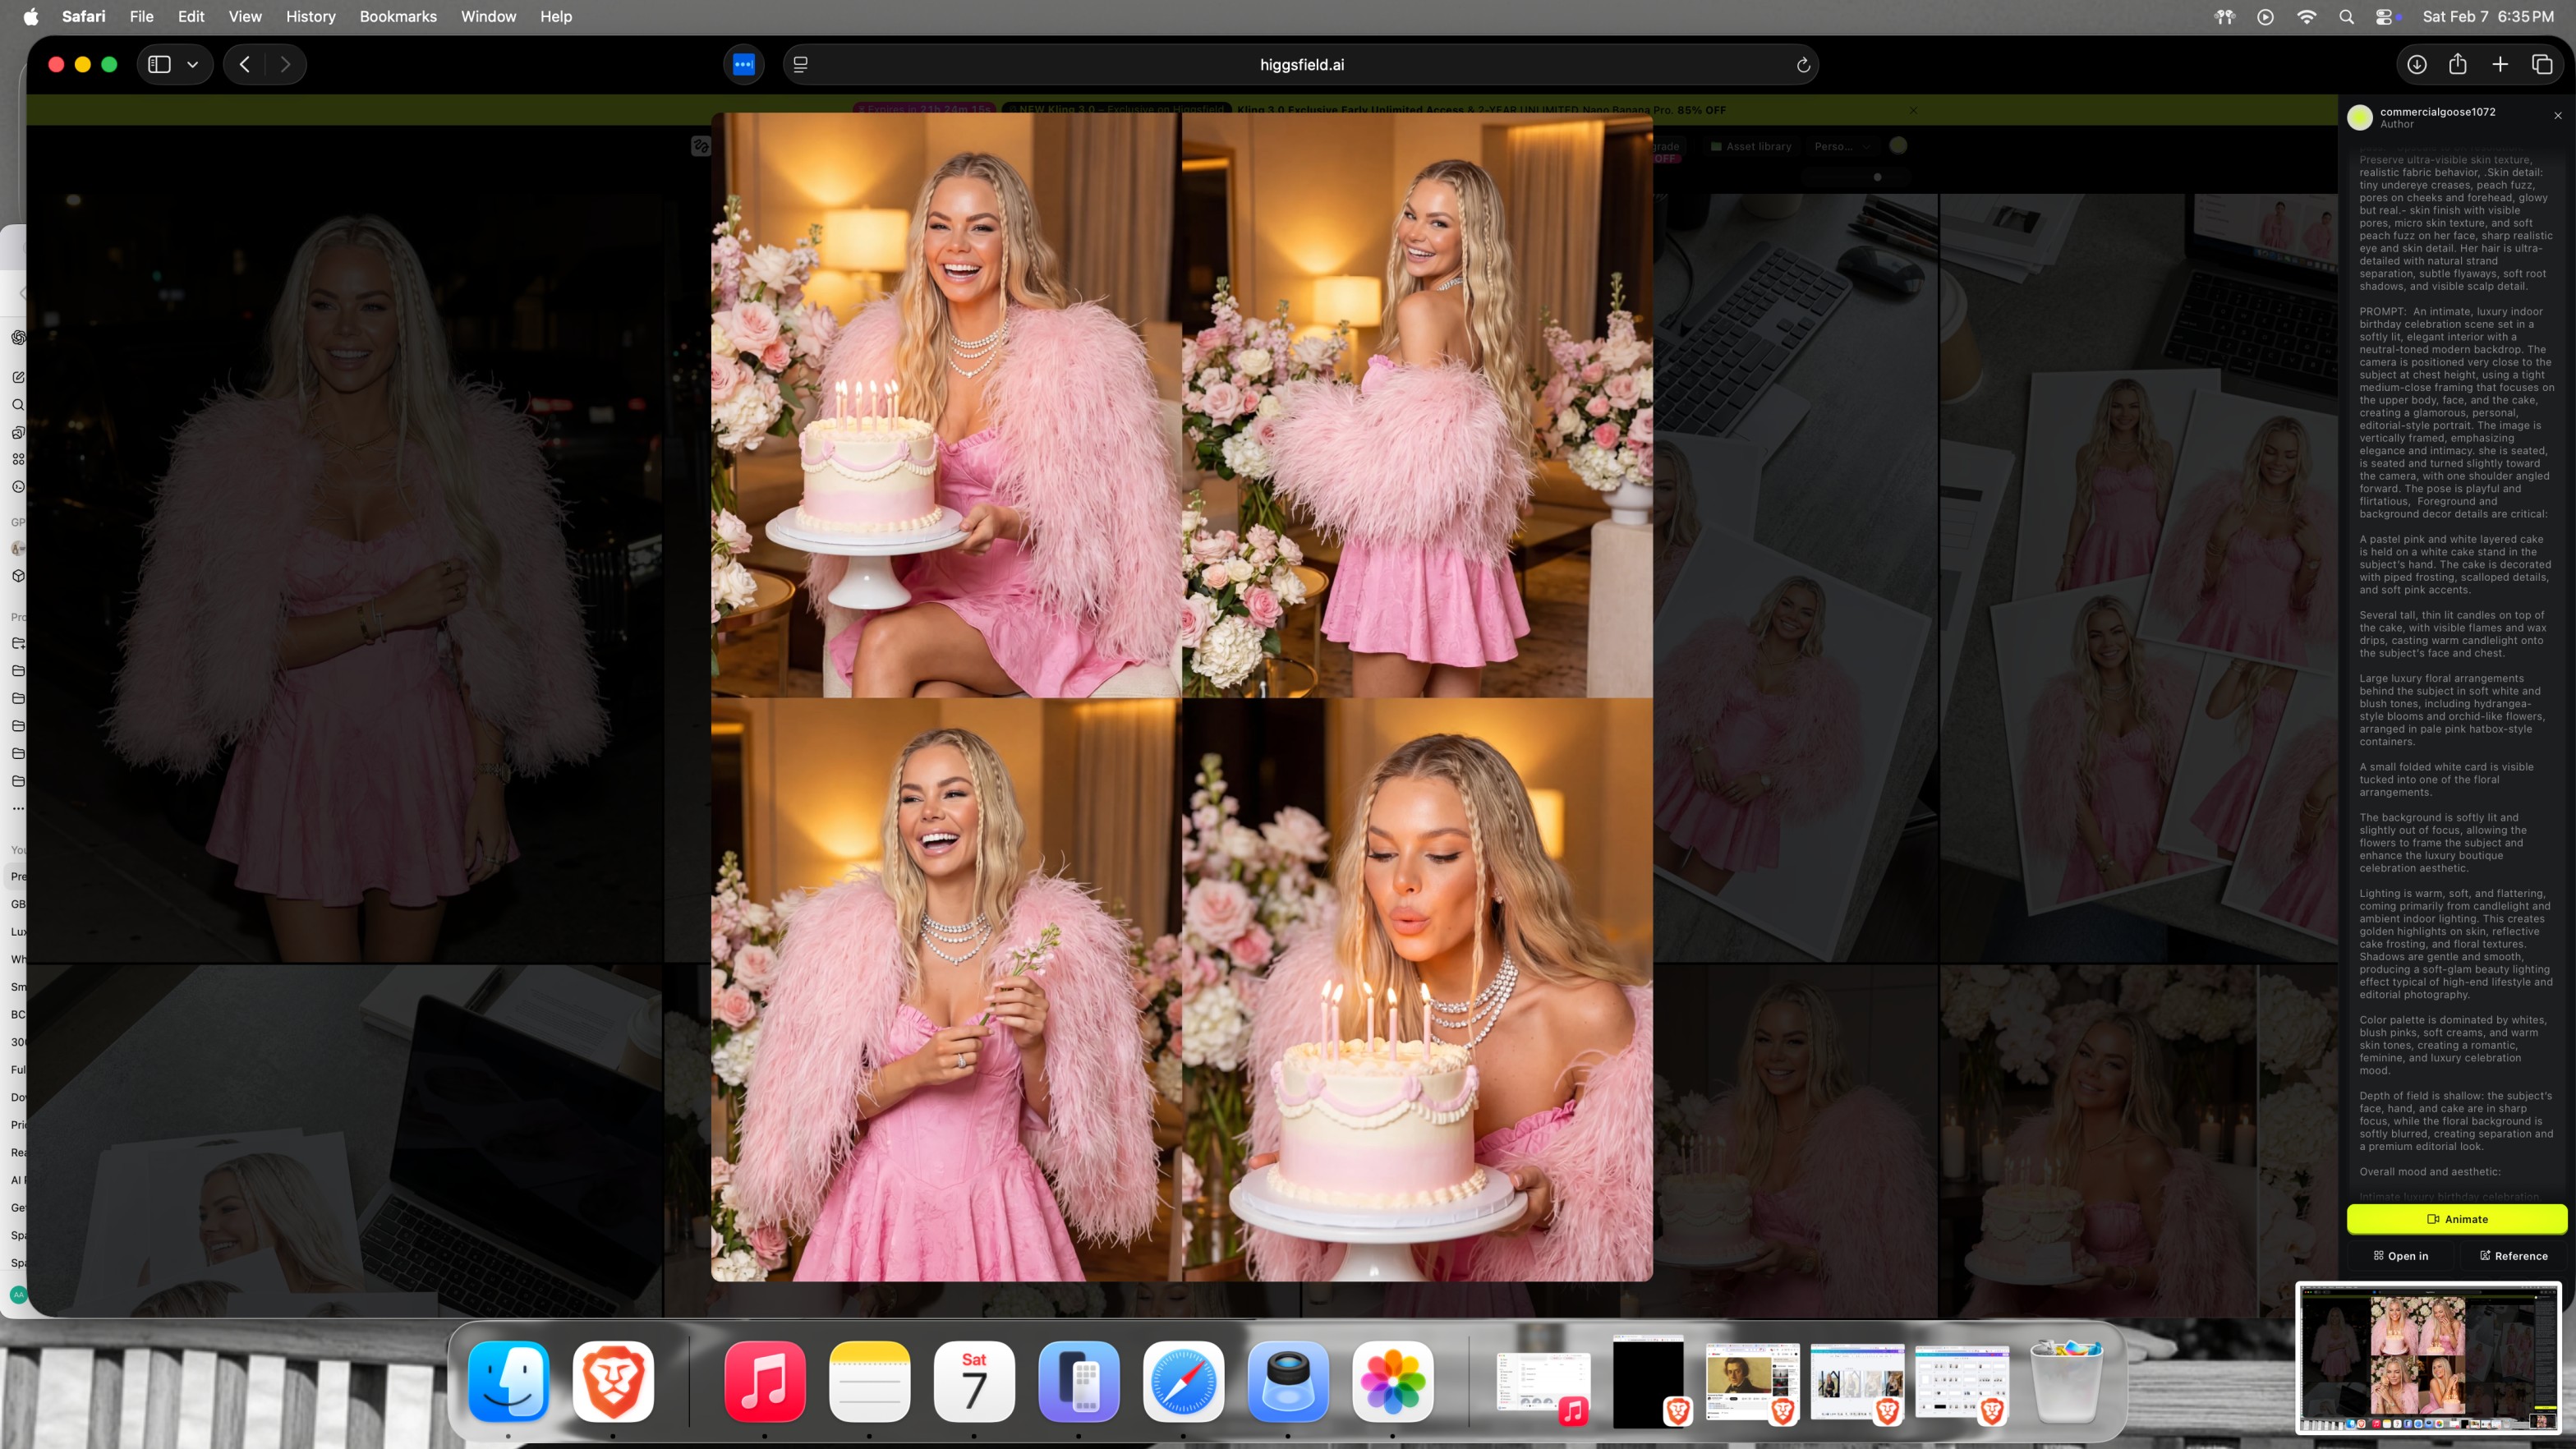Click the higgsfield.ai address bar
This screenshot has height=1449, width=2576.
point(1301,65)
